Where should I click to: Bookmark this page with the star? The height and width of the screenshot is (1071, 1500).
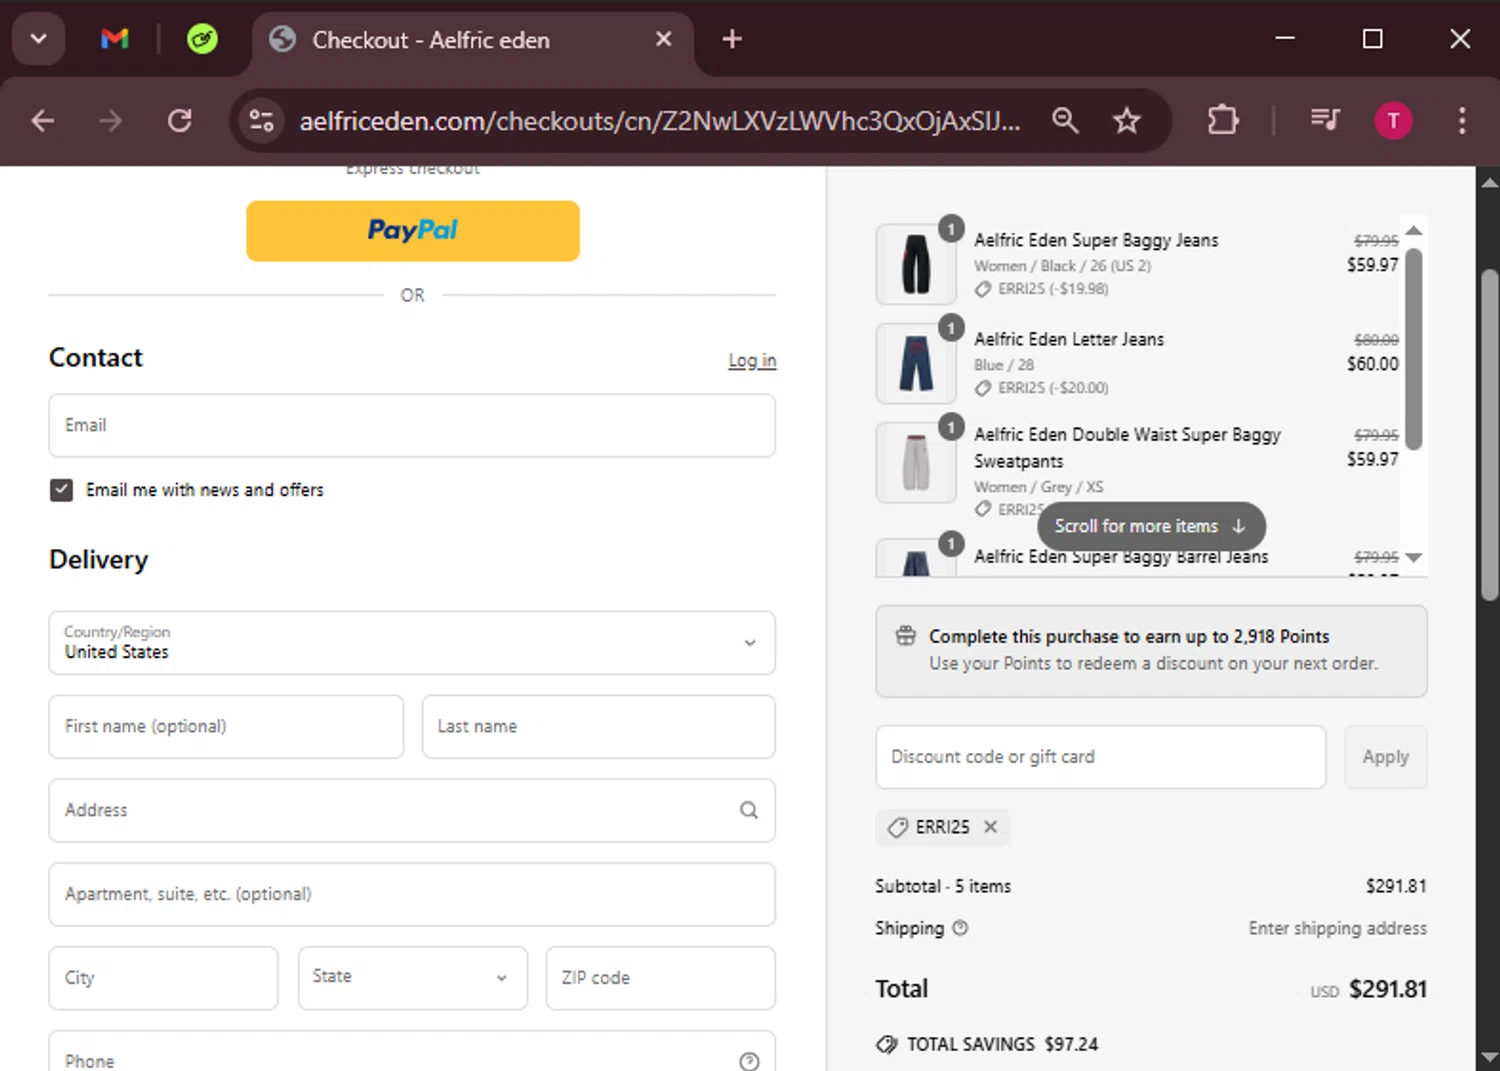[1127, 121]
